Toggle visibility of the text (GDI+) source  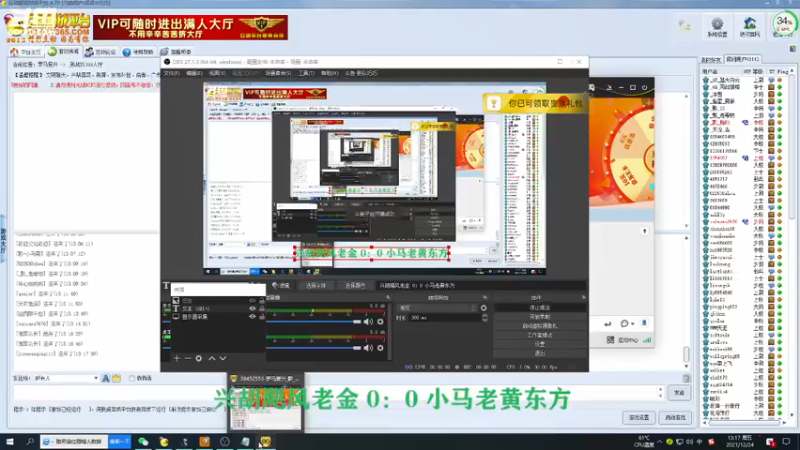tap(252, 309)
